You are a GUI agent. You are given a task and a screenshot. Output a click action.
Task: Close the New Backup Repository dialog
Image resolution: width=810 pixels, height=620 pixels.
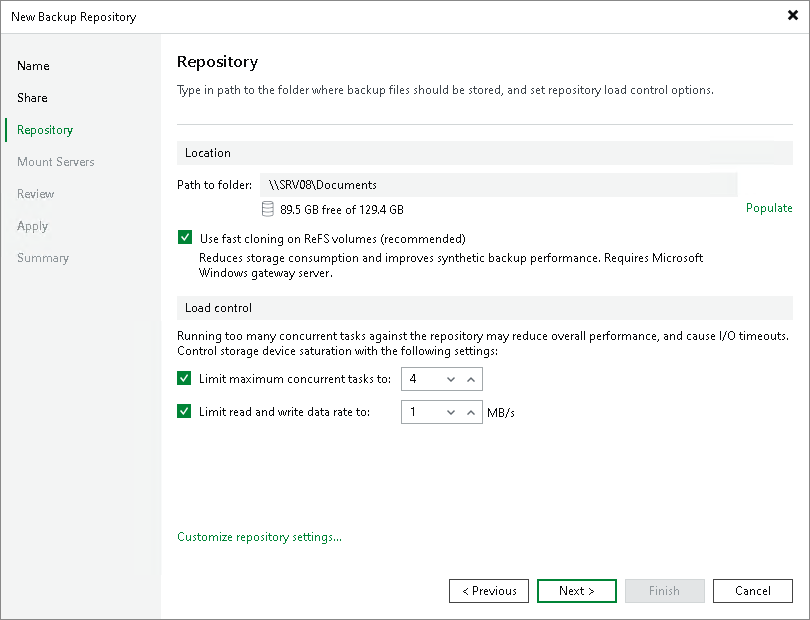(793, 16)
